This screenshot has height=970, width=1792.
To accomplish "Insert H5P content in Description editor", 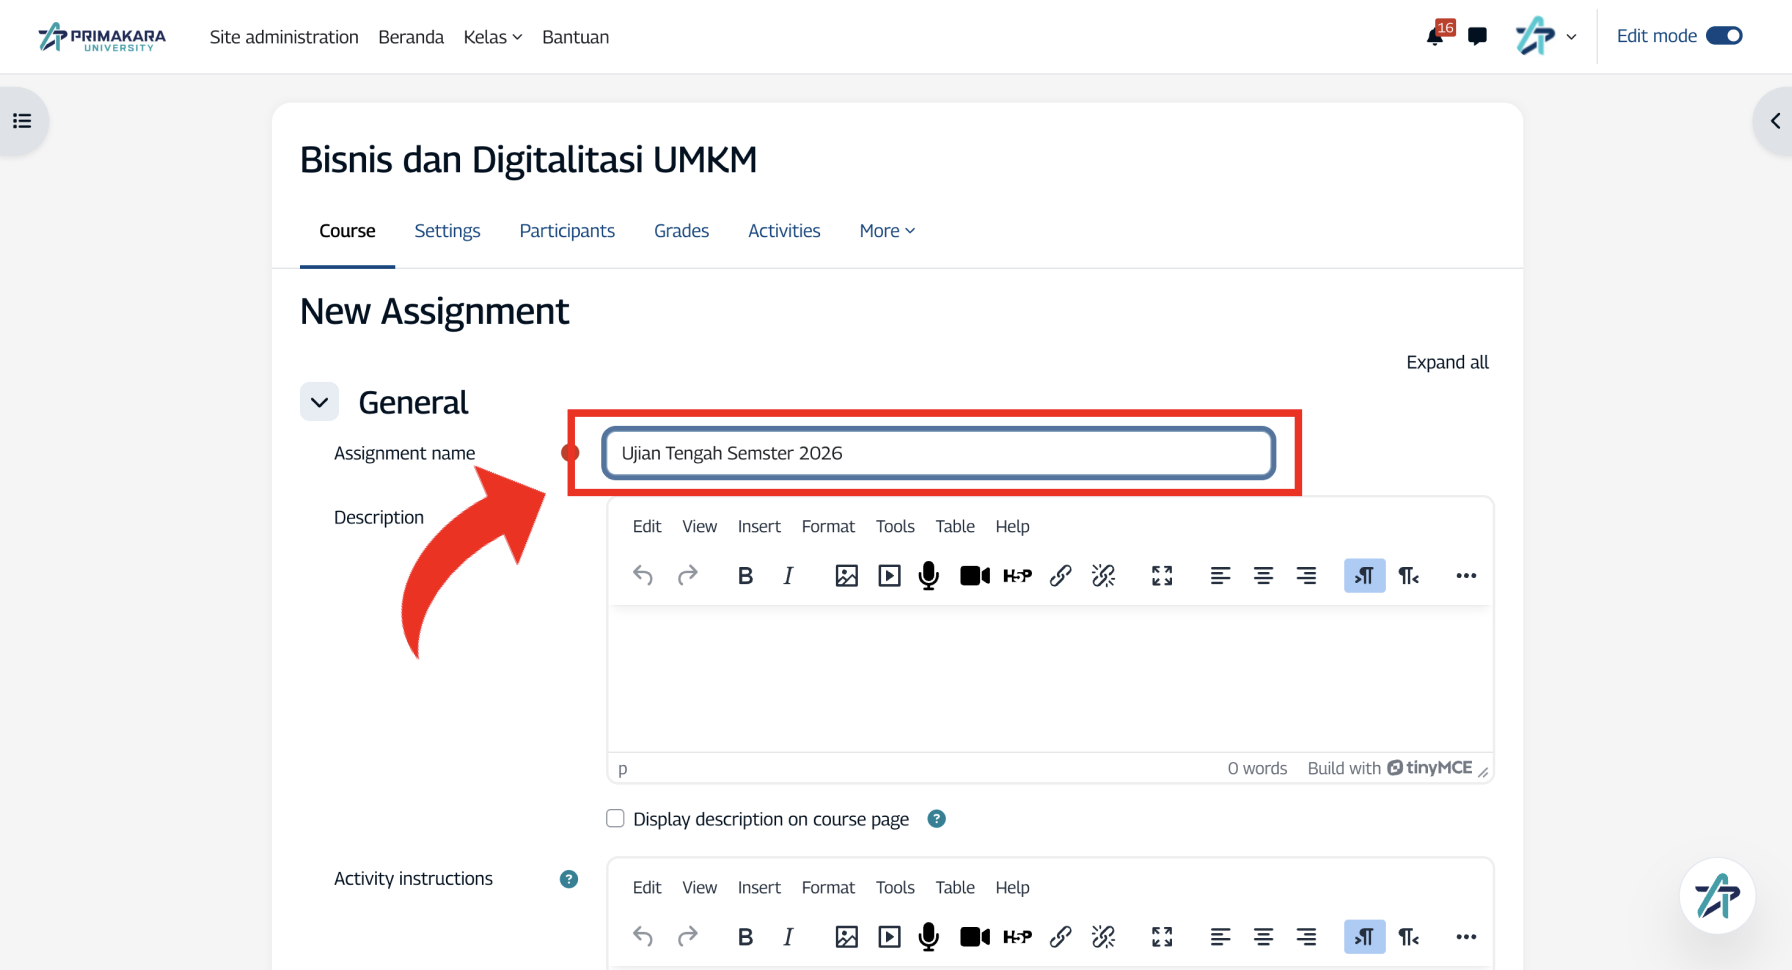I will click(x=1017, y=575).
